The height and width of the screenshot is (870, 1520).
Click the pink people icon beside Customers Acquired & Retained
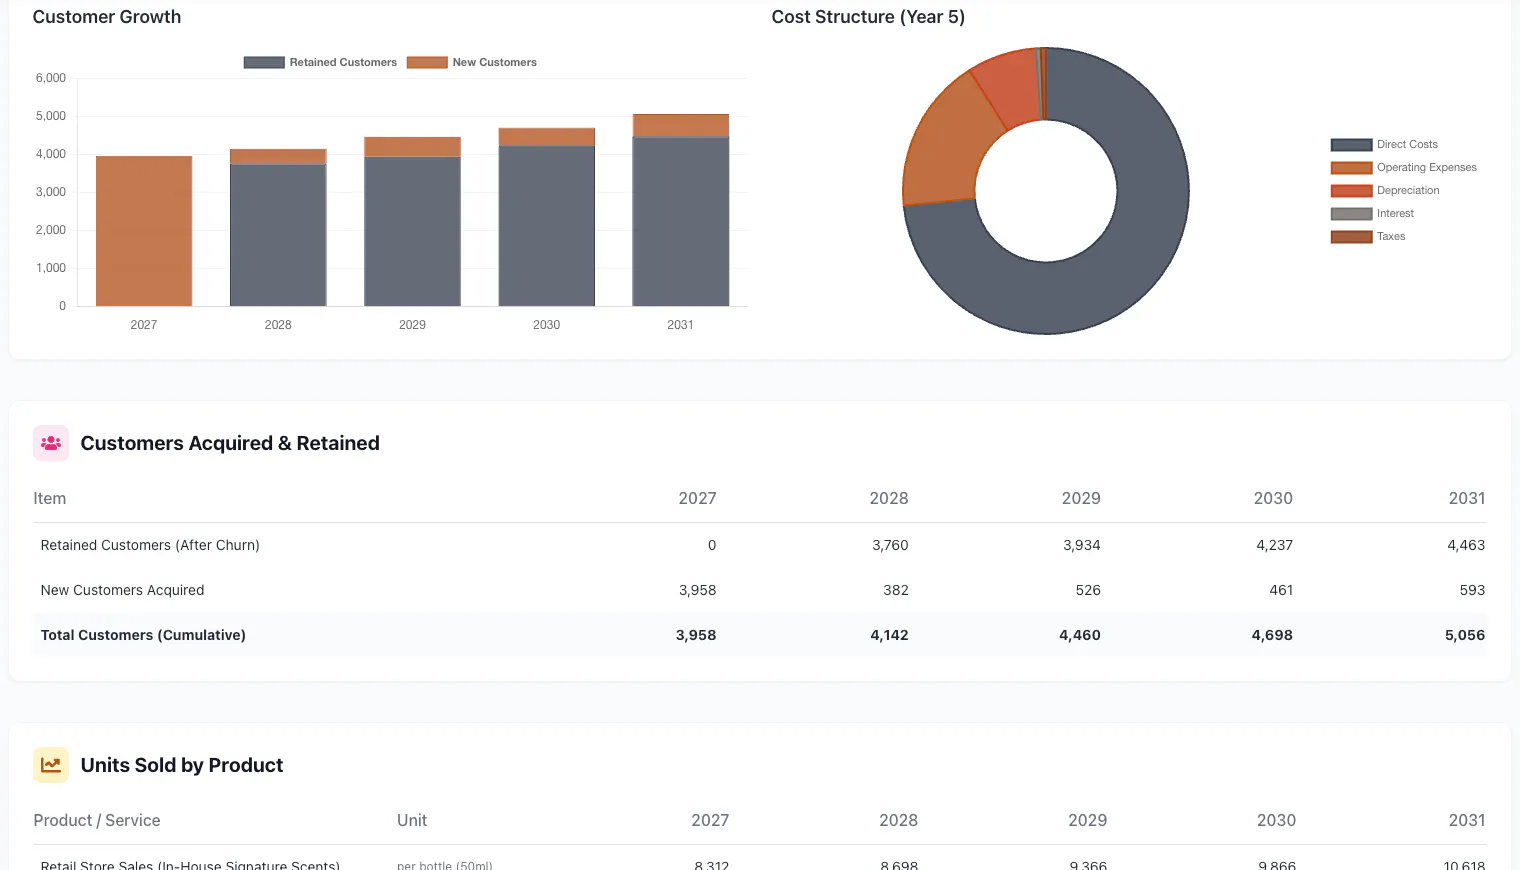click(x=51, y=443)
